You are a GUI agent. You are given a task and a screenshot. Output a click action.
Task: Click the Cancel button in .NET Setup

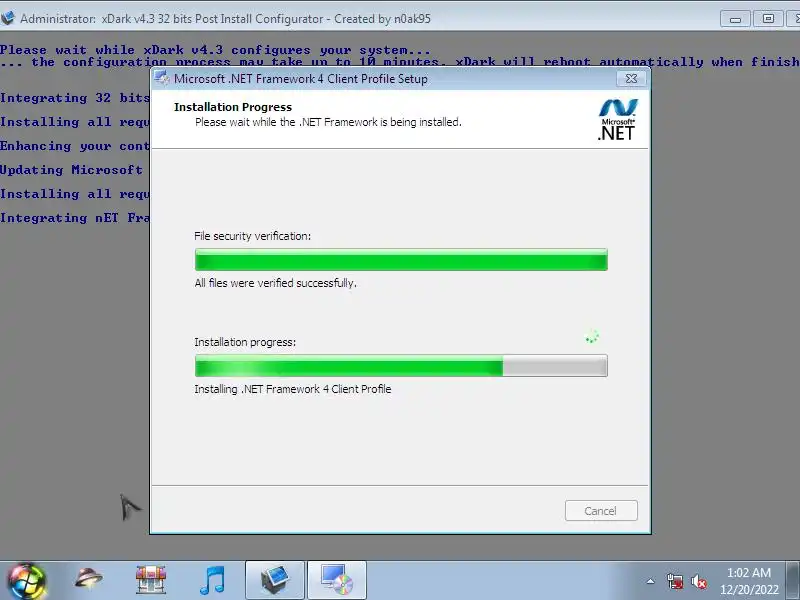(x=601, y=511)
